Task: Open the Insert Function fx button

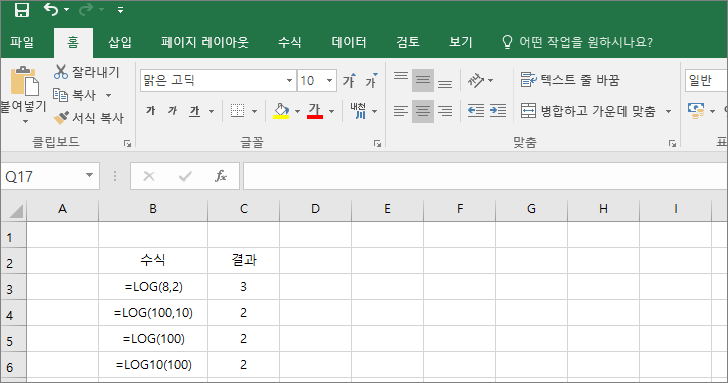Action: (x=221, y=176)
